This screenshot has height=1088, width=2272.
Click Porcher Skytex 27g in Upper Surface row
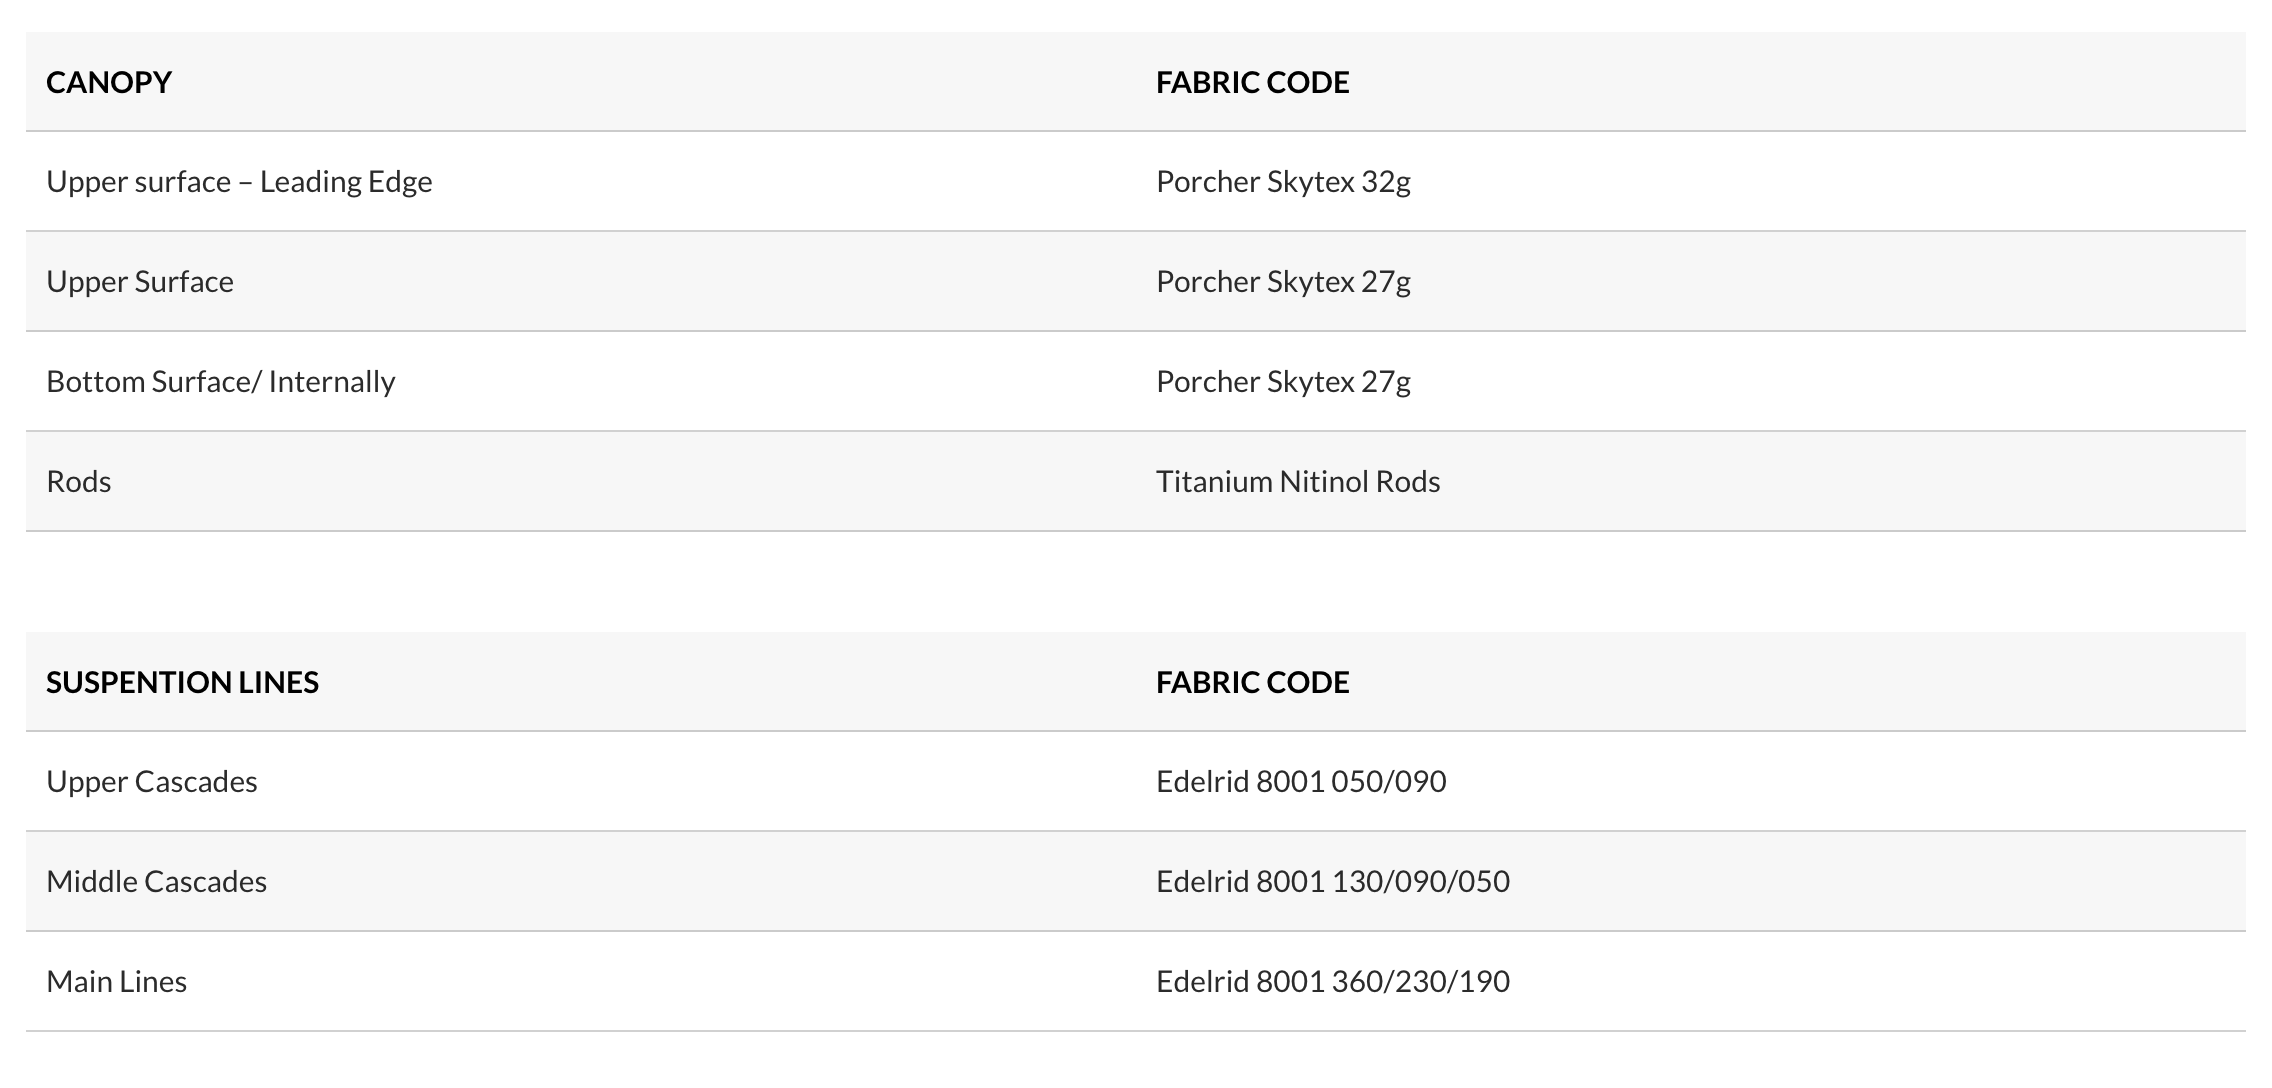coord(1283,282)
